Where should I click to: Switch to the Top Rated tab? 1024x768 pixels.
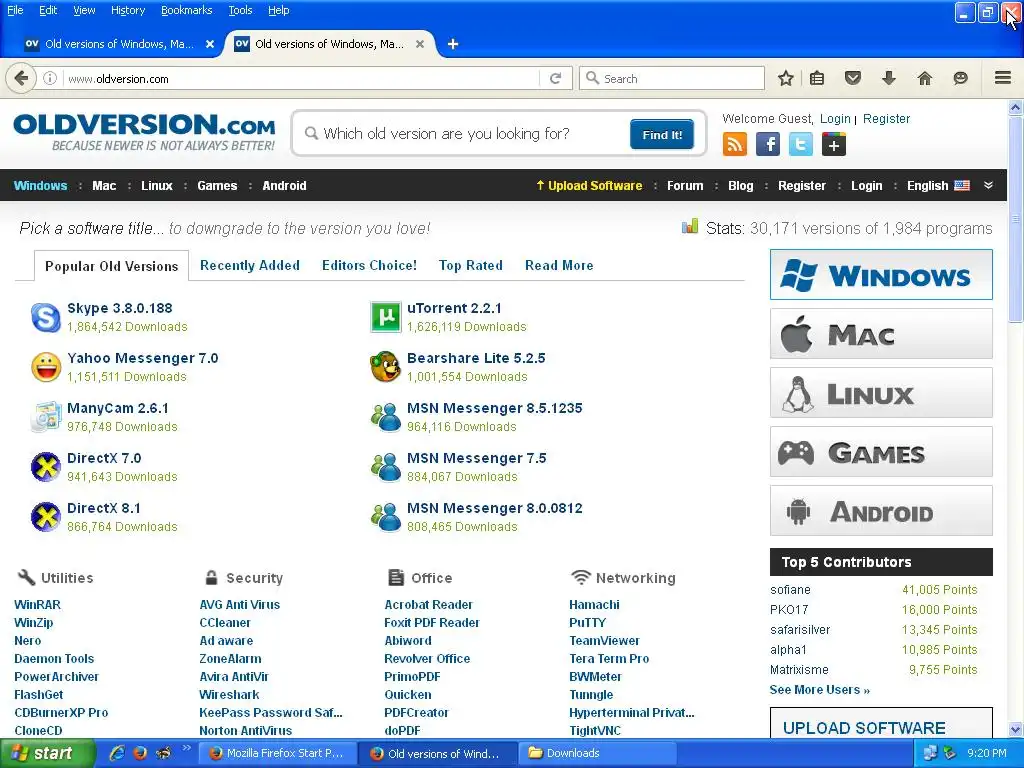471,265
